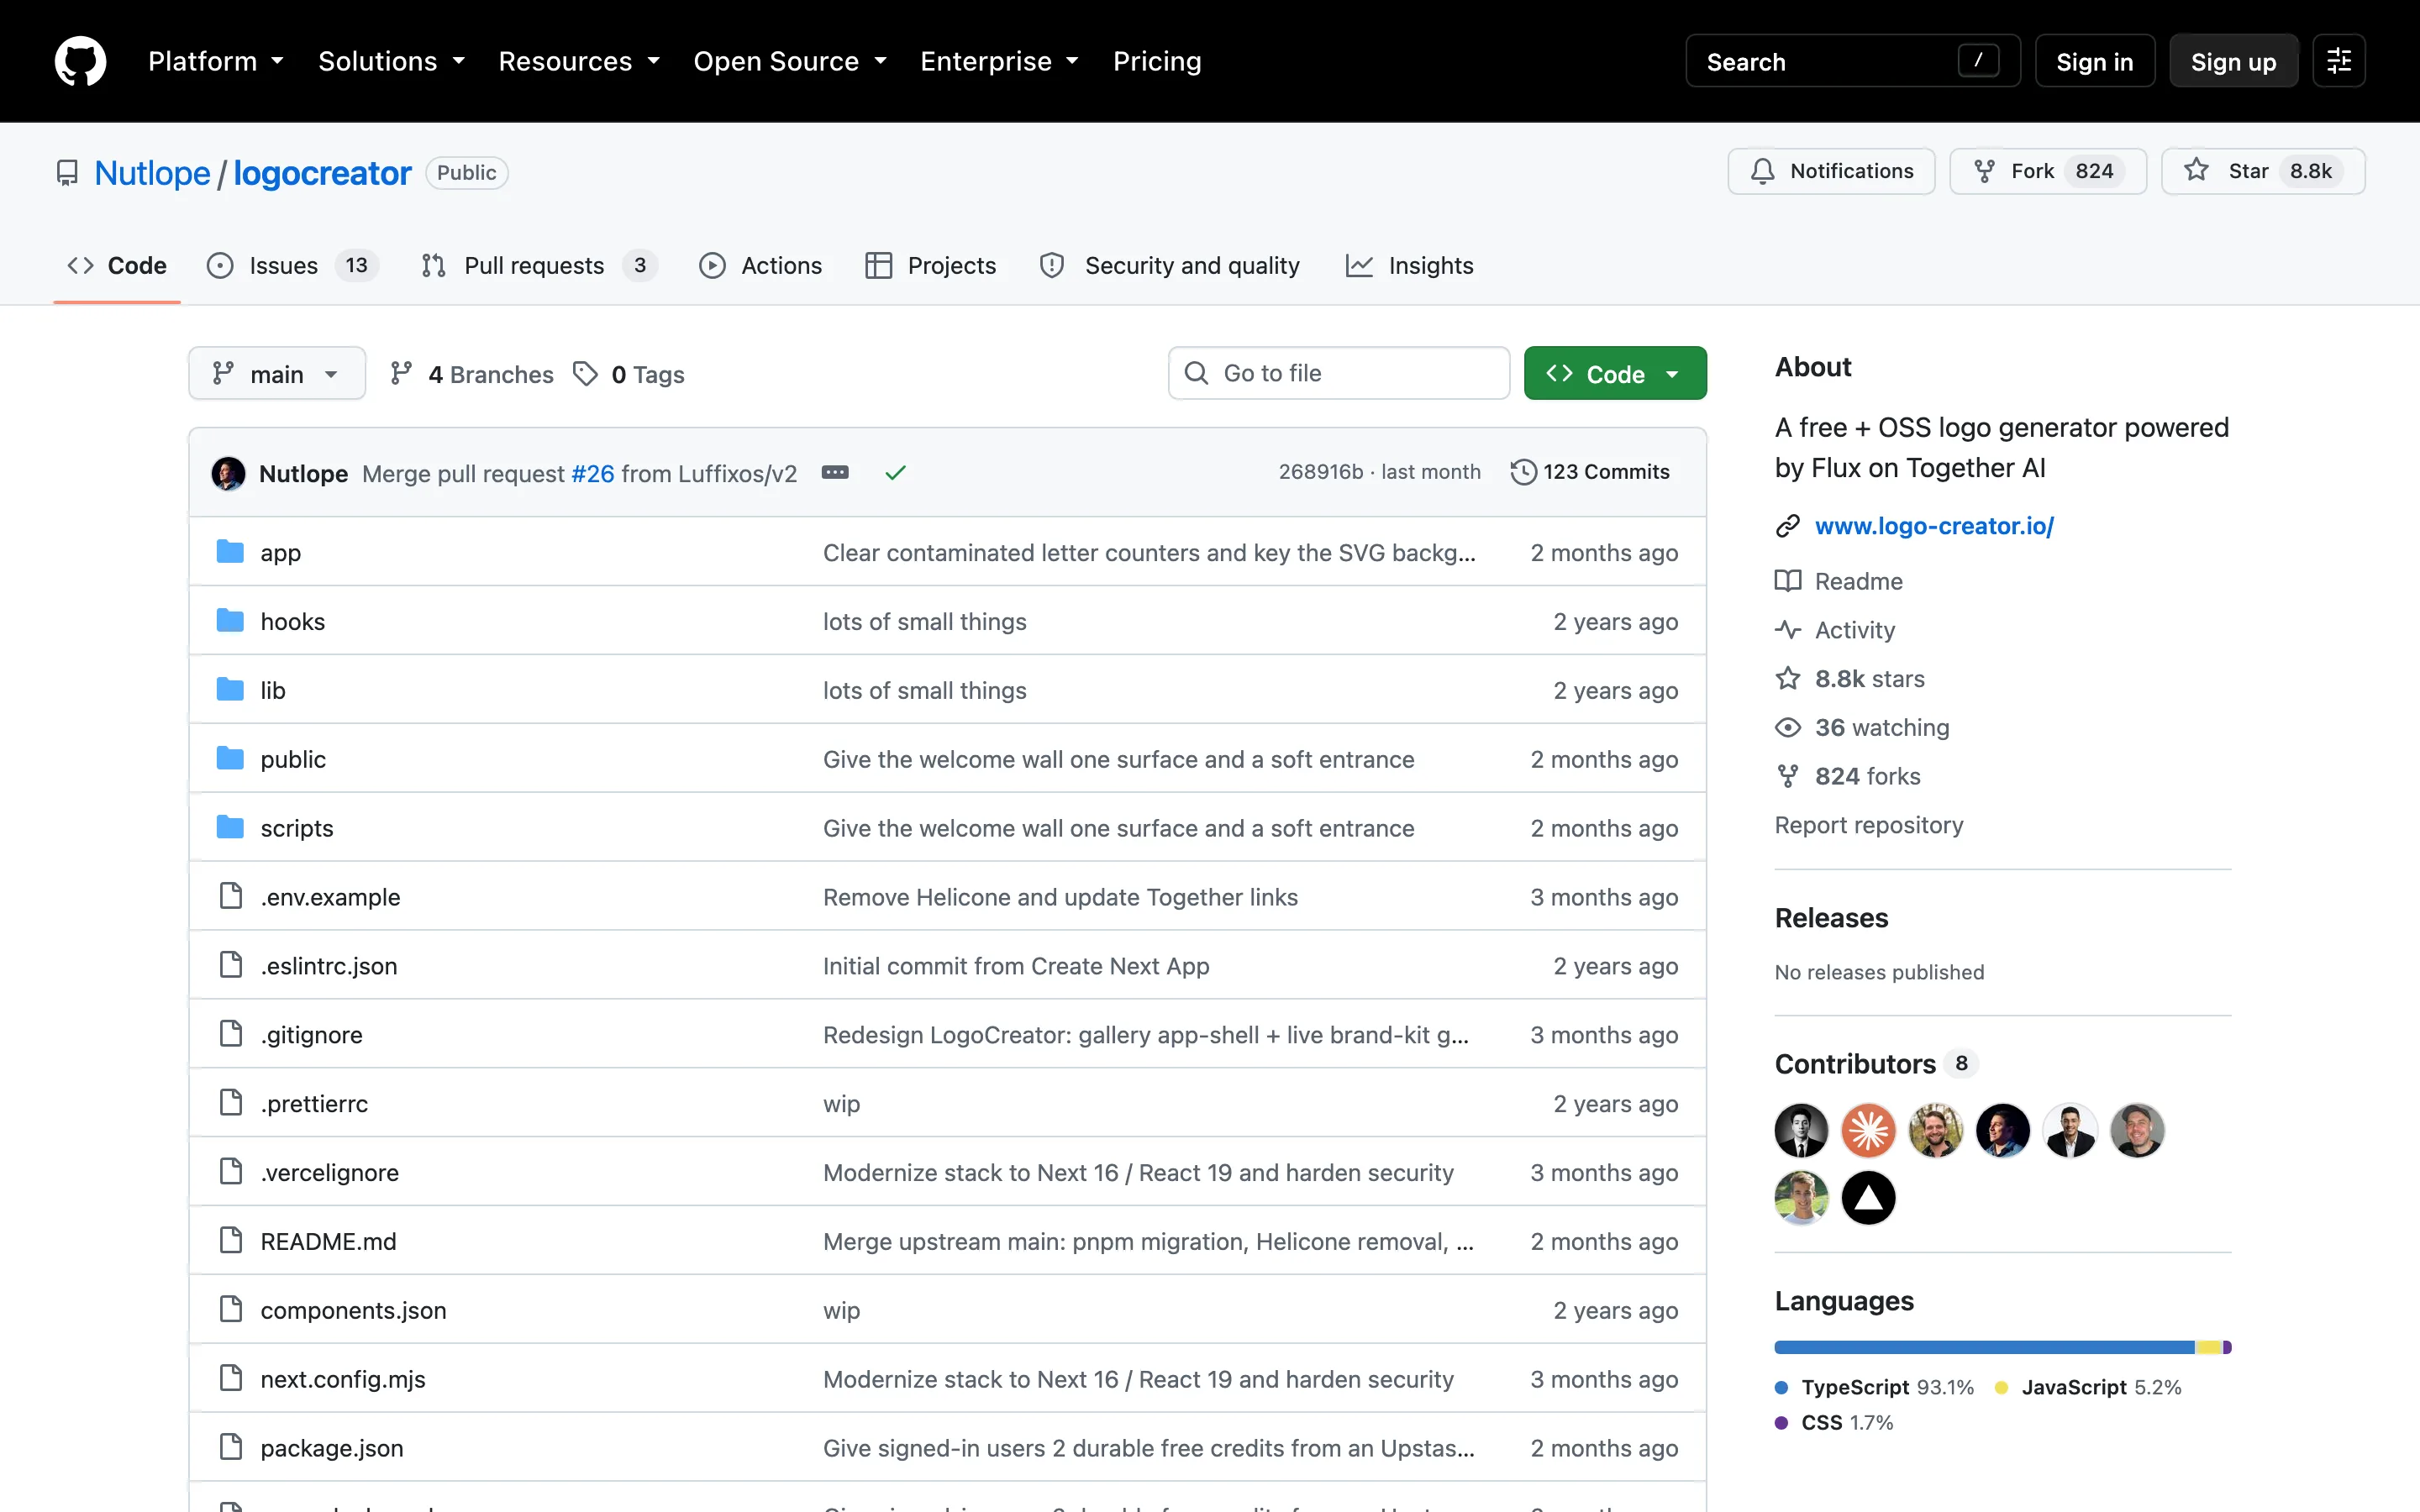Go to the GitHub homepage via the logo

click(x=80, y=61)
